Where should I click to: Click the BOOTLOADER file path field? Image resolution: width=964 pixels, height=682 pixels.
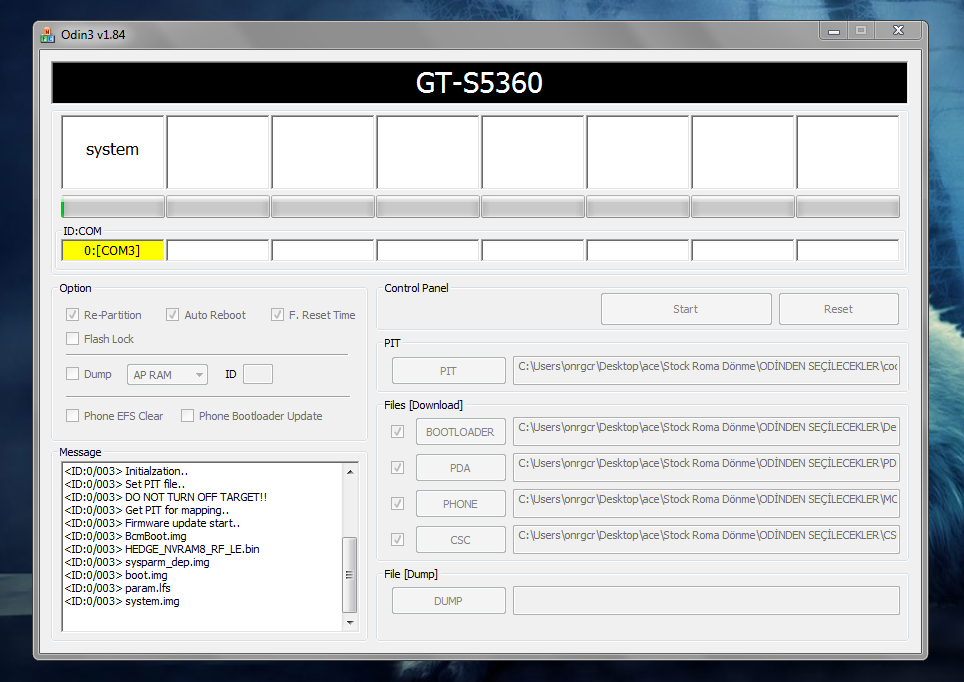(706, 431)
